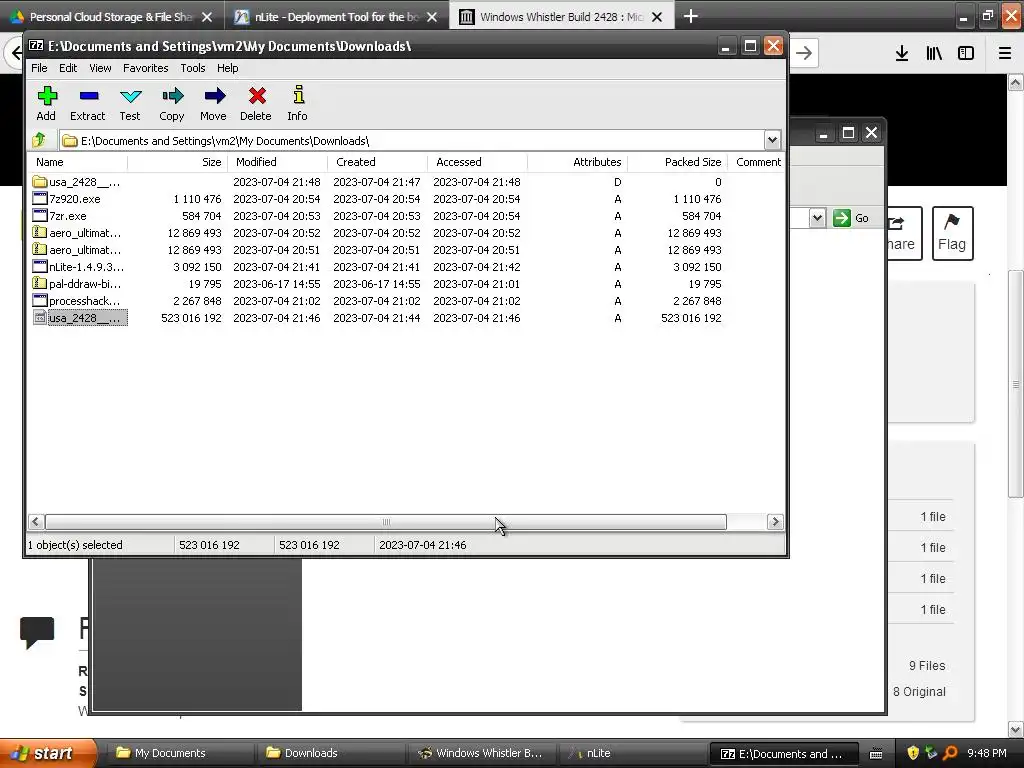The height and width of the screenshot is (768, 1024).
Task: Click the Share button on the web page
Action: pos(903,233)
